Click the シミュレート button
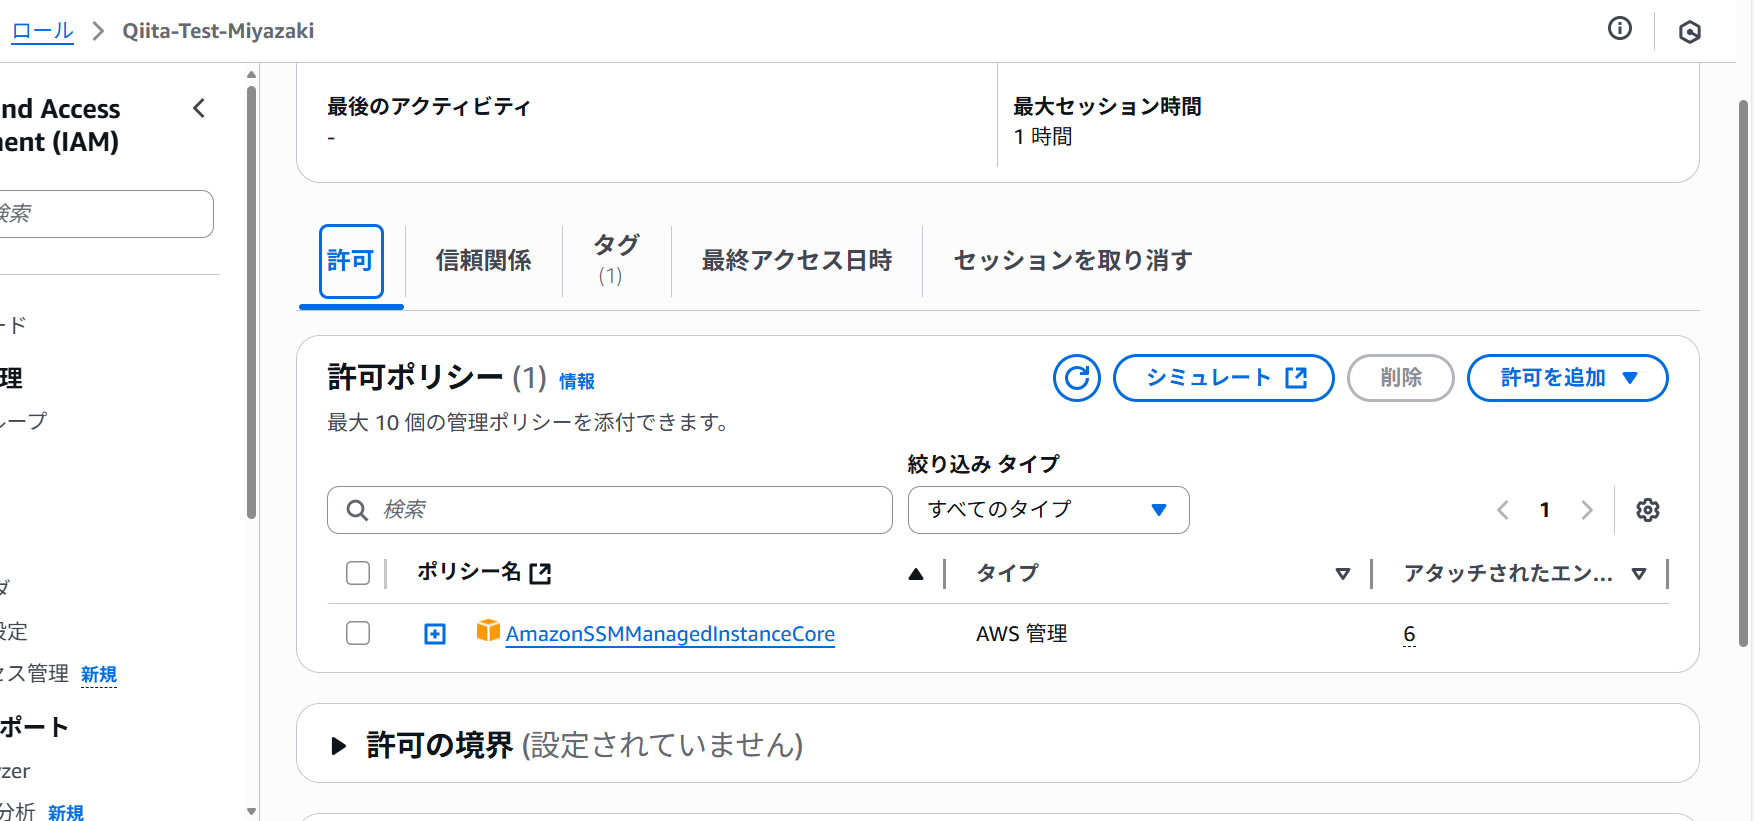 (1224, 378)
